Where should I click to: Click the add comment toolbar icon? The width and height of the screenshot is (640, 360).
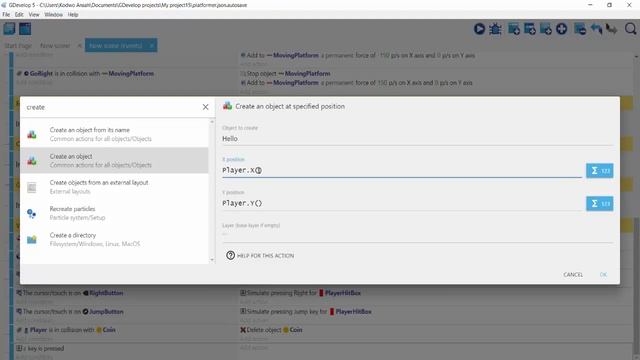(546, 29)
